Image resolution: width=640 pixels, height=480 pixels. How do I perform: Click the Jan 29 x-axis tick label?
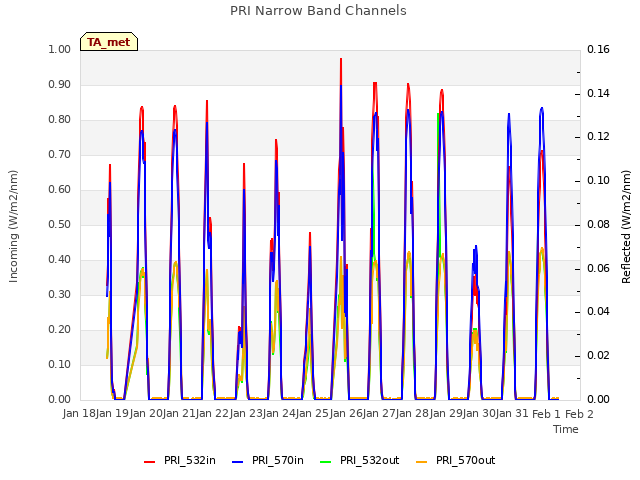(446, 414)
